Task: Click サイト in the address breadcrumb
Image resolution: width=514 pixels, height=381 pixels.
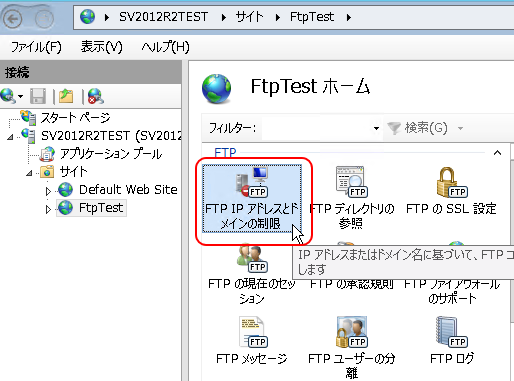Action: [x=249, y=17]
